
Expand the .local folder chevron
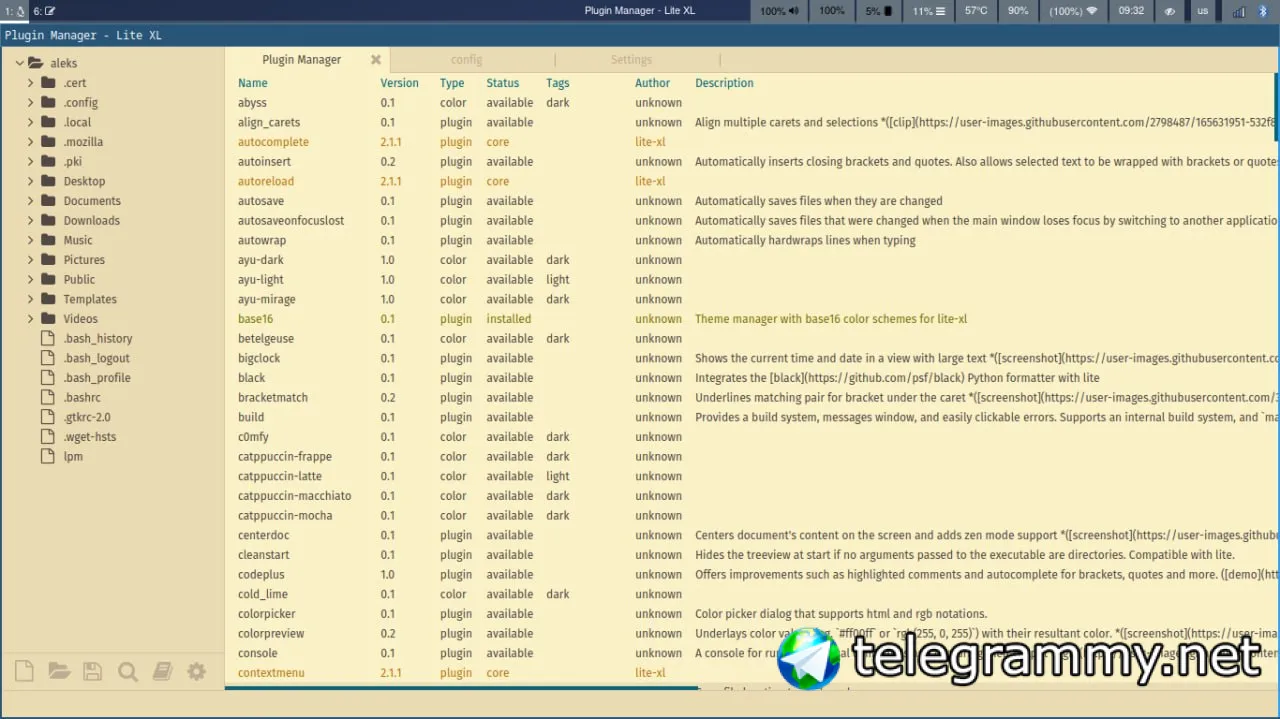pyautogui.click(x=31, y=122)
